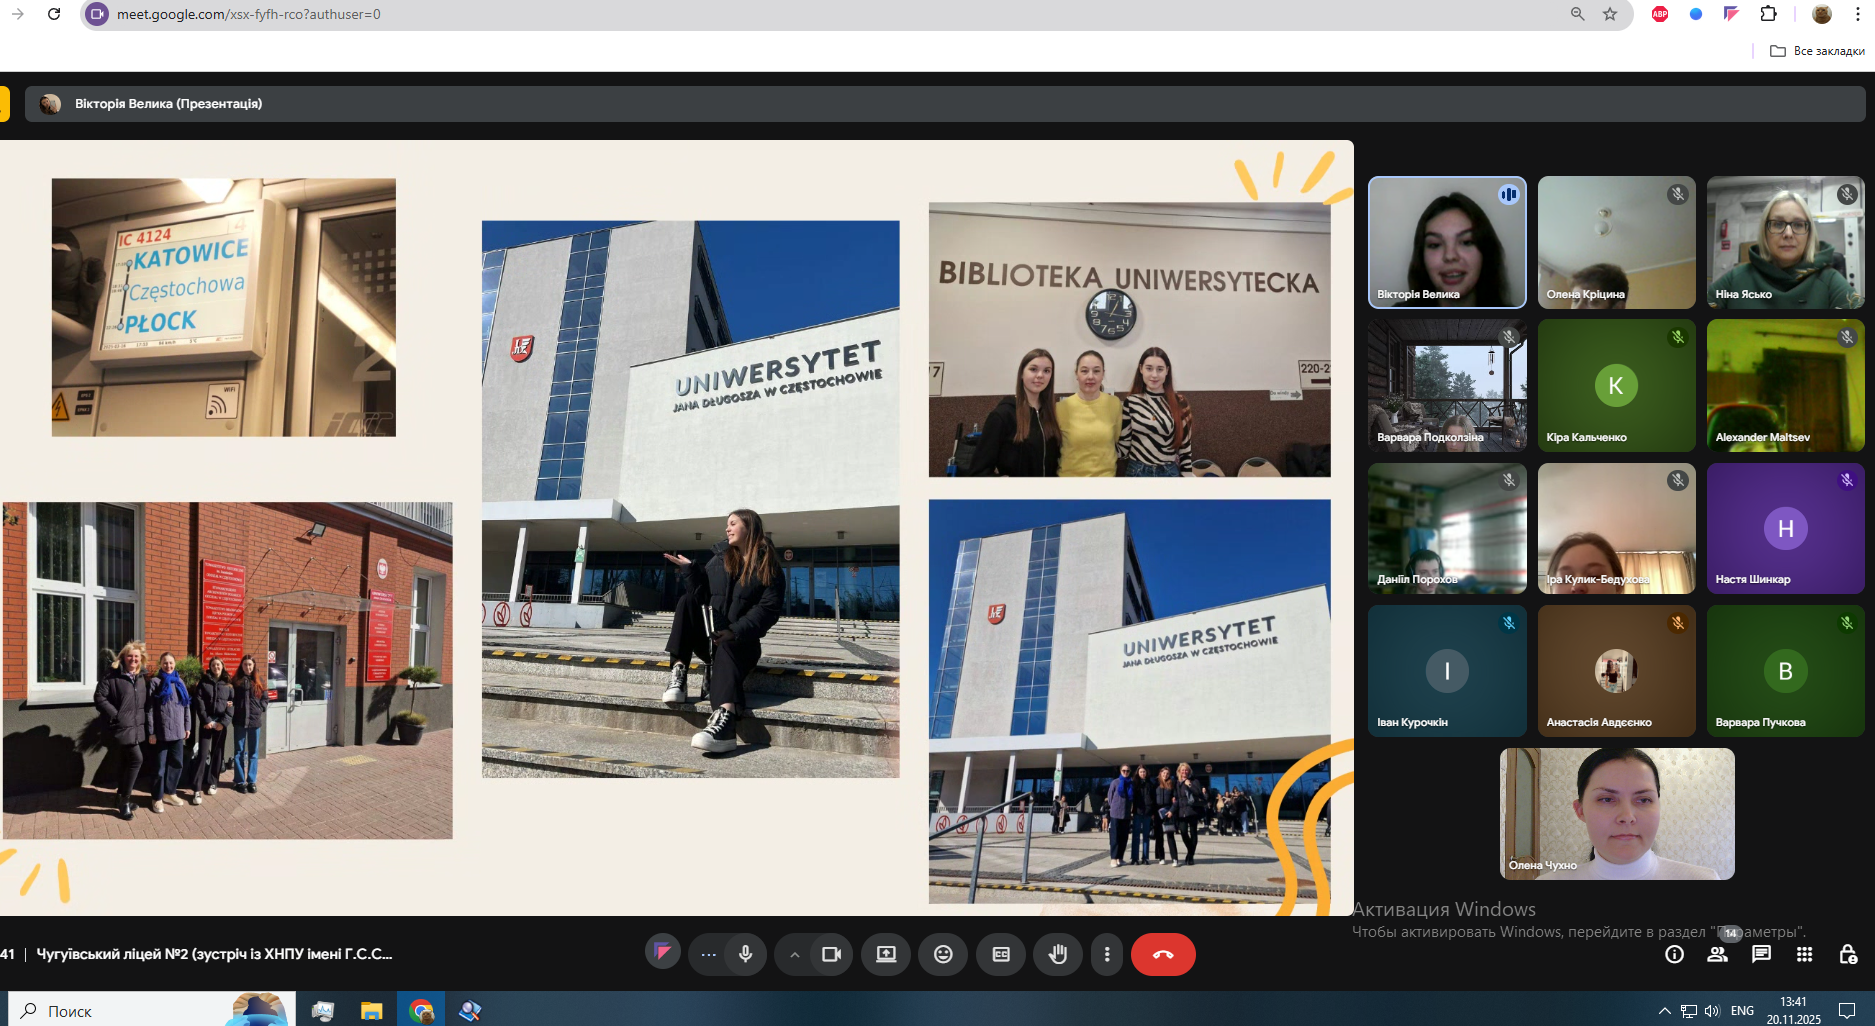Open meeting details info icon
The width and height of the screenshot is (1875, 1026).
pyautogui.click(x=1674, y=954)
